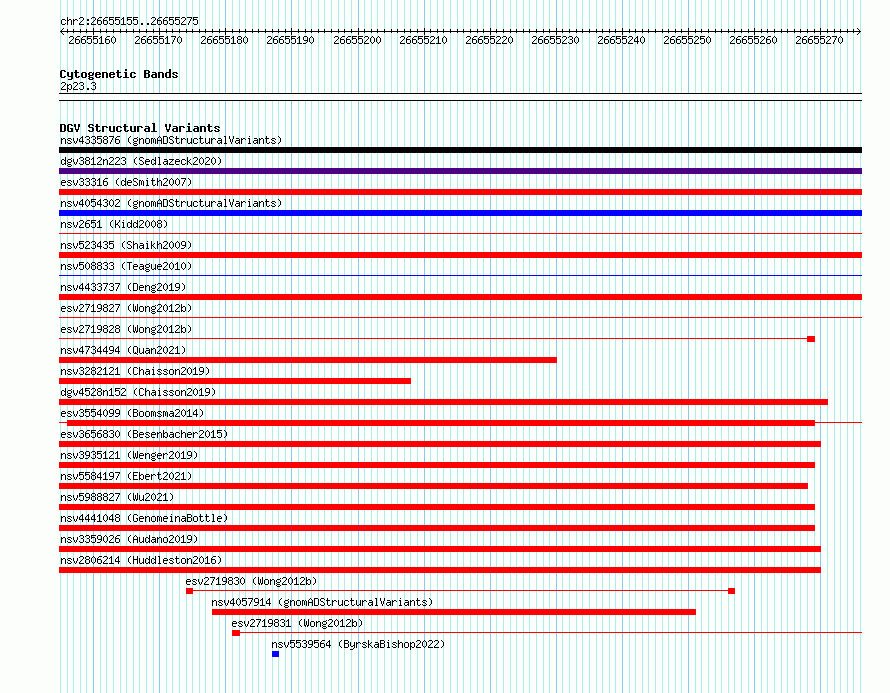Click the nsv3935121 (Wenger2019) label

coord(129,455)
